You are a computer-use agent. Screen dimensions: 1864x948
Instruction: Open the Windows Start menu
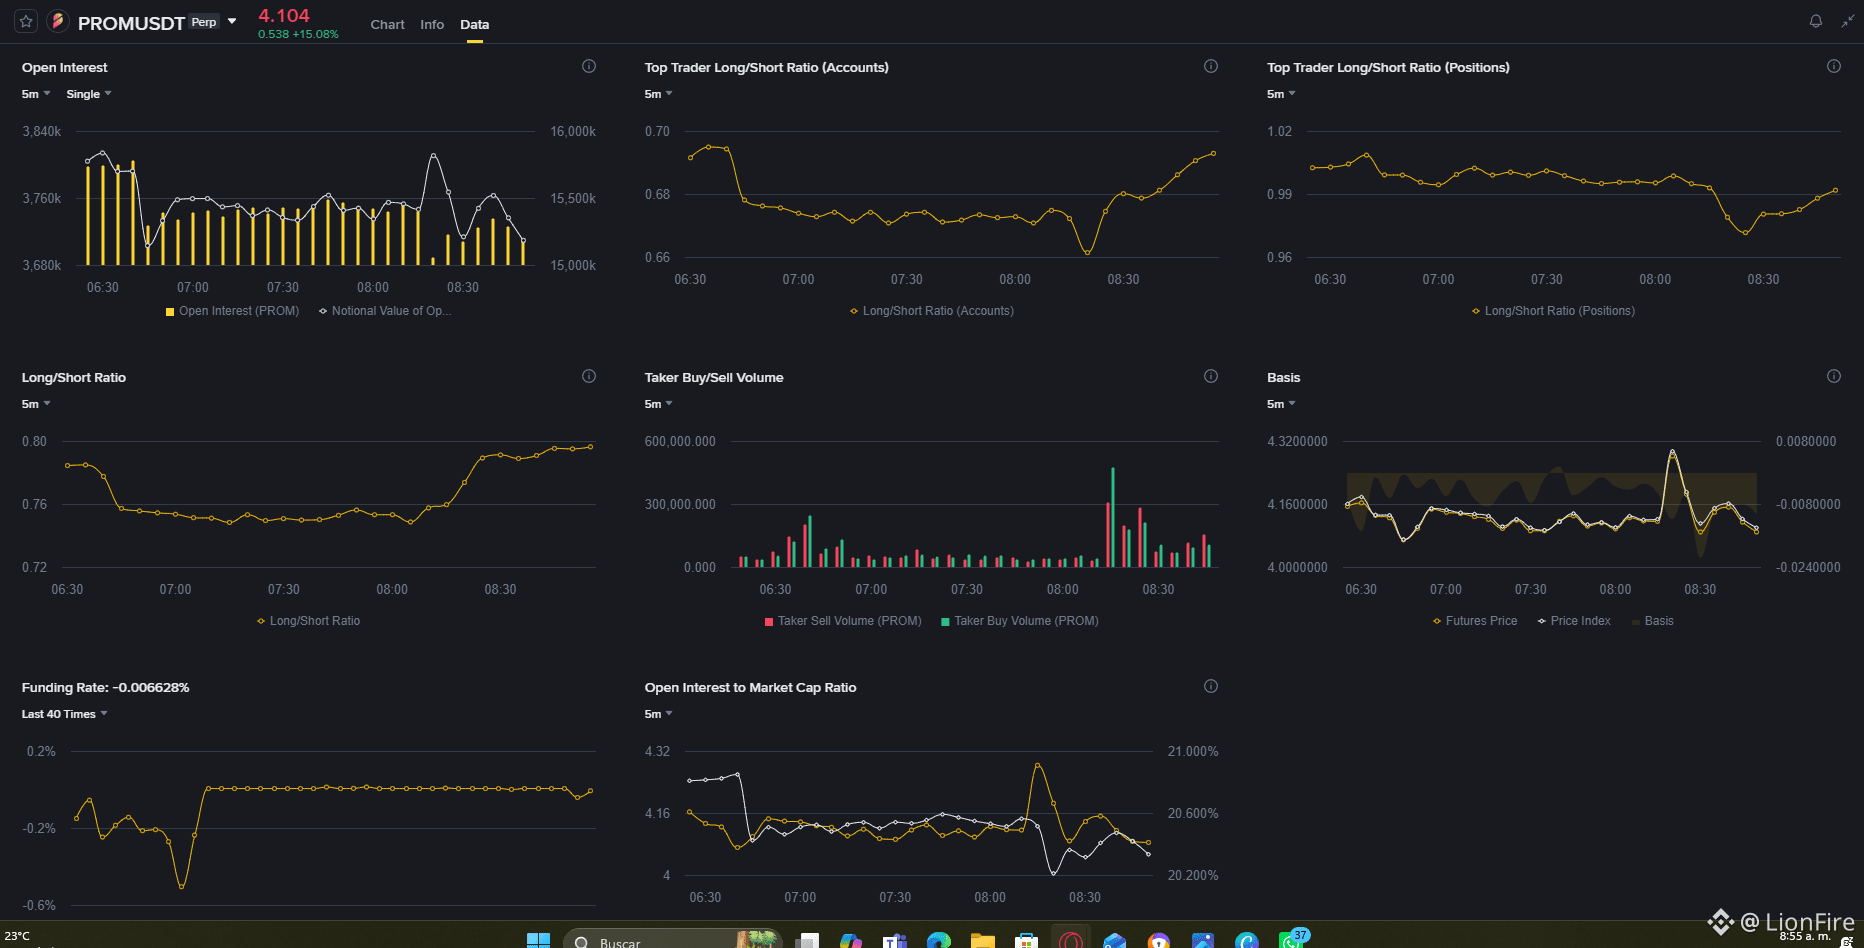[538, 940]
